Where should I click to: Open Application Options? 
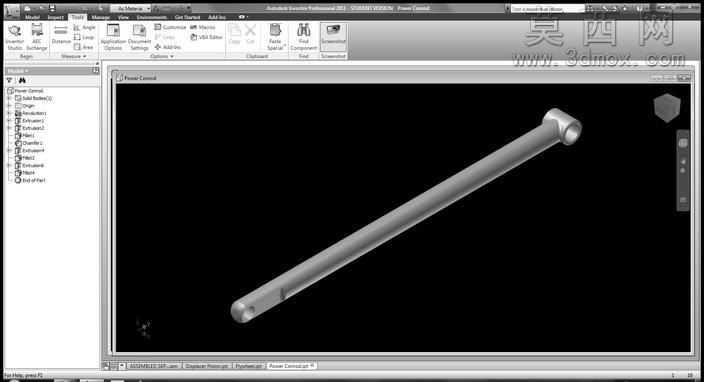coord(113,37)
